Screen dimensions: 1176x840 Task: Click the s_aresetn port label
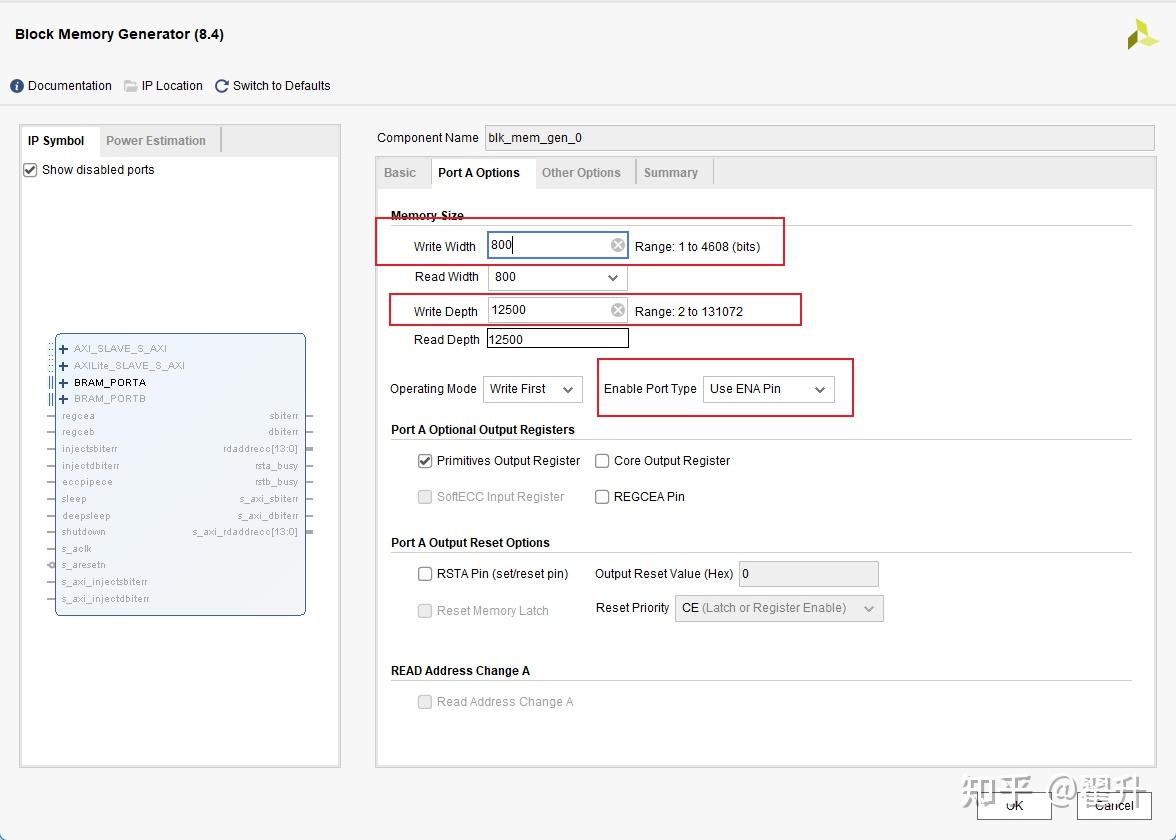pos(83,566)
